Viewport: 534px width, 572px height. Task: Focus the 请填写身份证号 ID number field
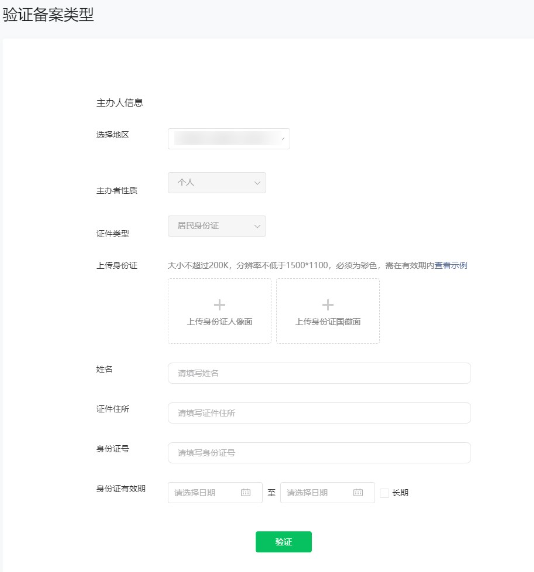click(x=319, y=453)
